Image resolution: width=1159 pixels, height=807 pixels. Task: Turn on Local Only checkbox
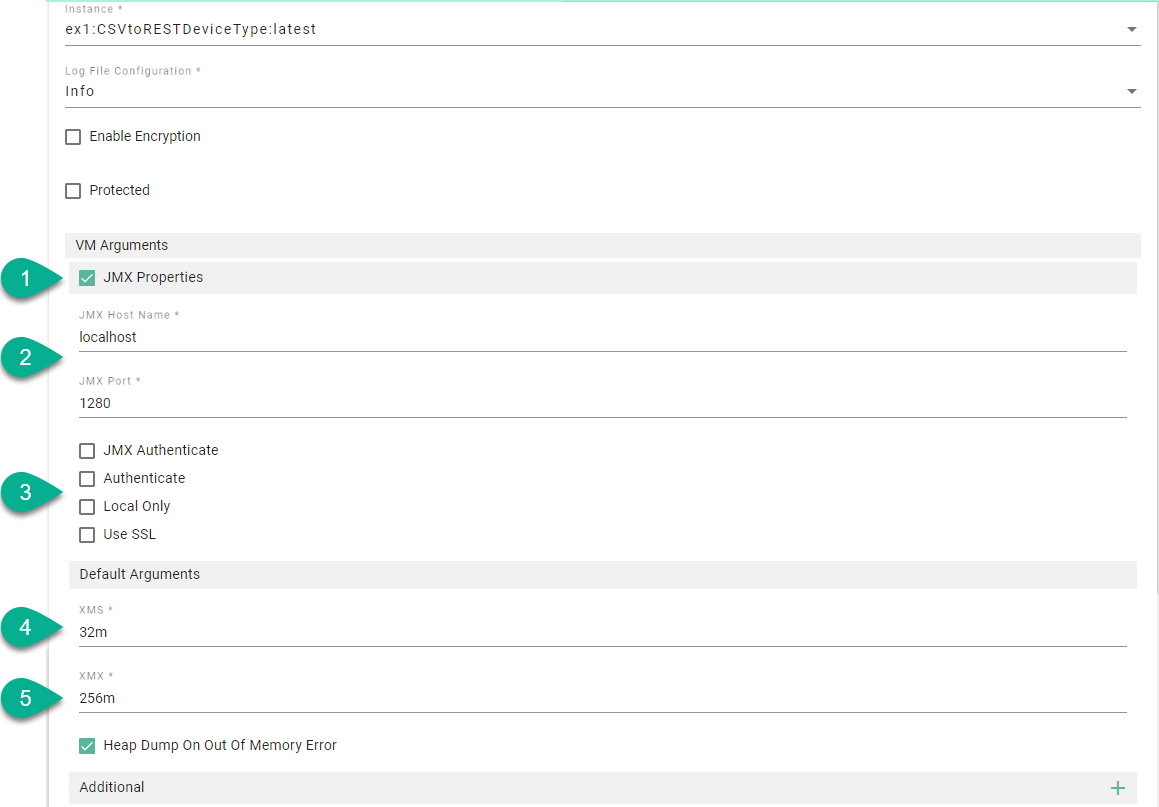[87, 507]
